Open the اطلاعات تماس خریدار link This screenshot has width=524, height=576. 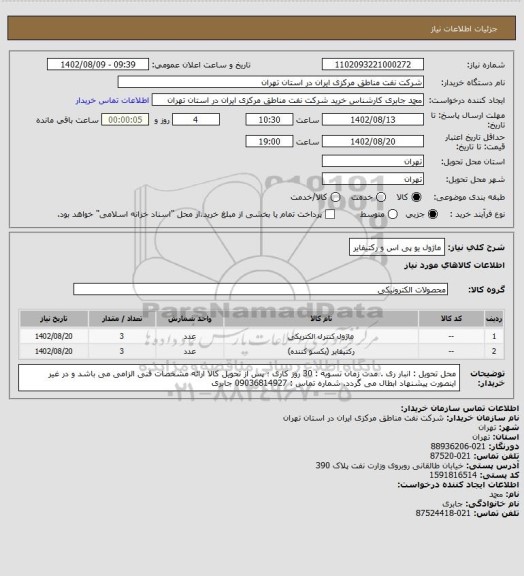point(112,100)
